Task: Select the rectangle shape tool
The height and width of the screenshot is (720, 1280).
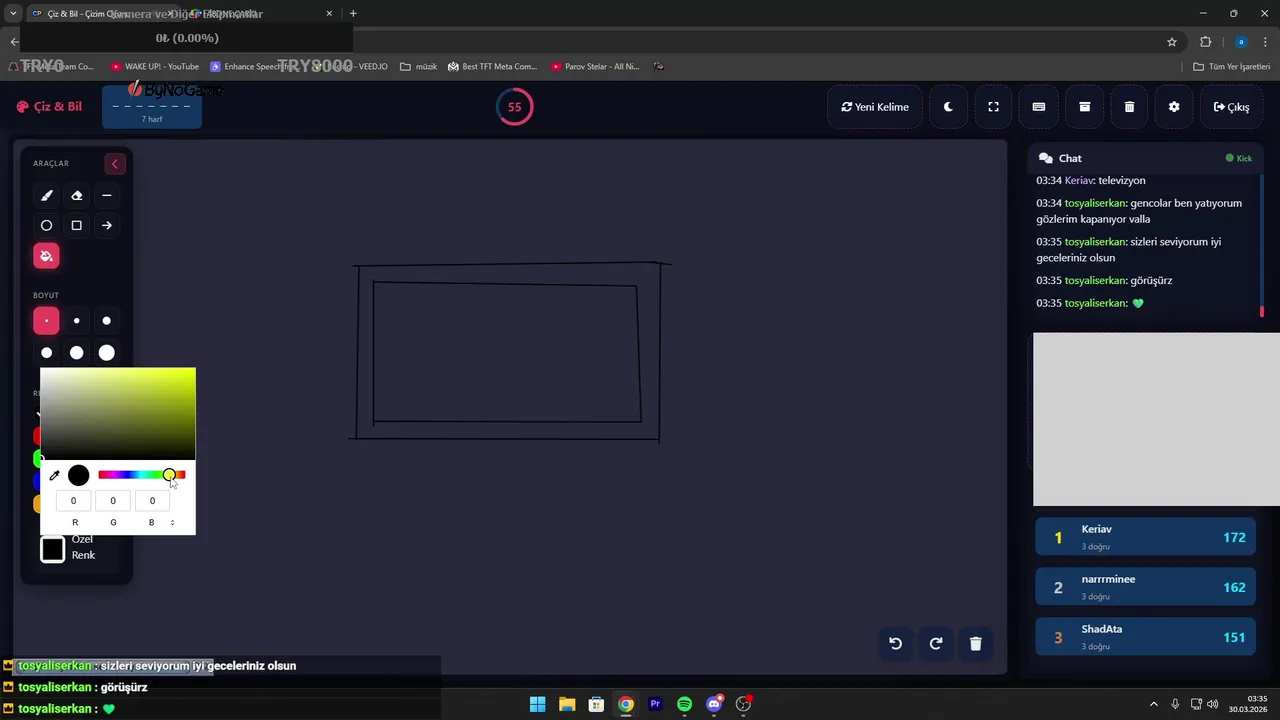Action: click(x=76, y=226)
